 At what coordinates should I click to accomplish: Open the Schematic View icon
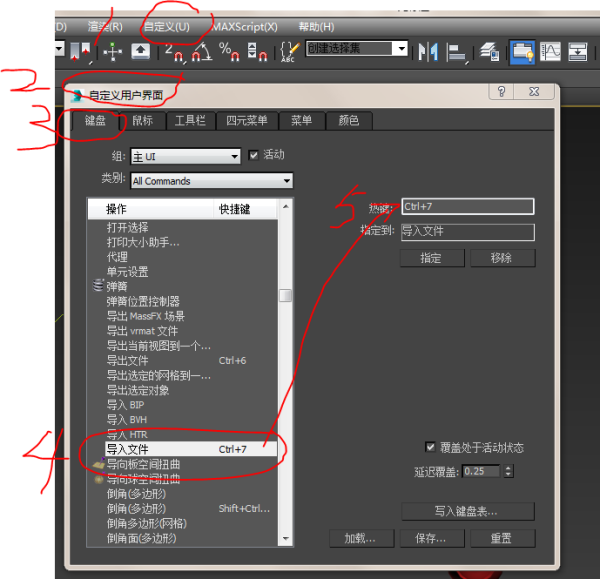tap(577, 52)
